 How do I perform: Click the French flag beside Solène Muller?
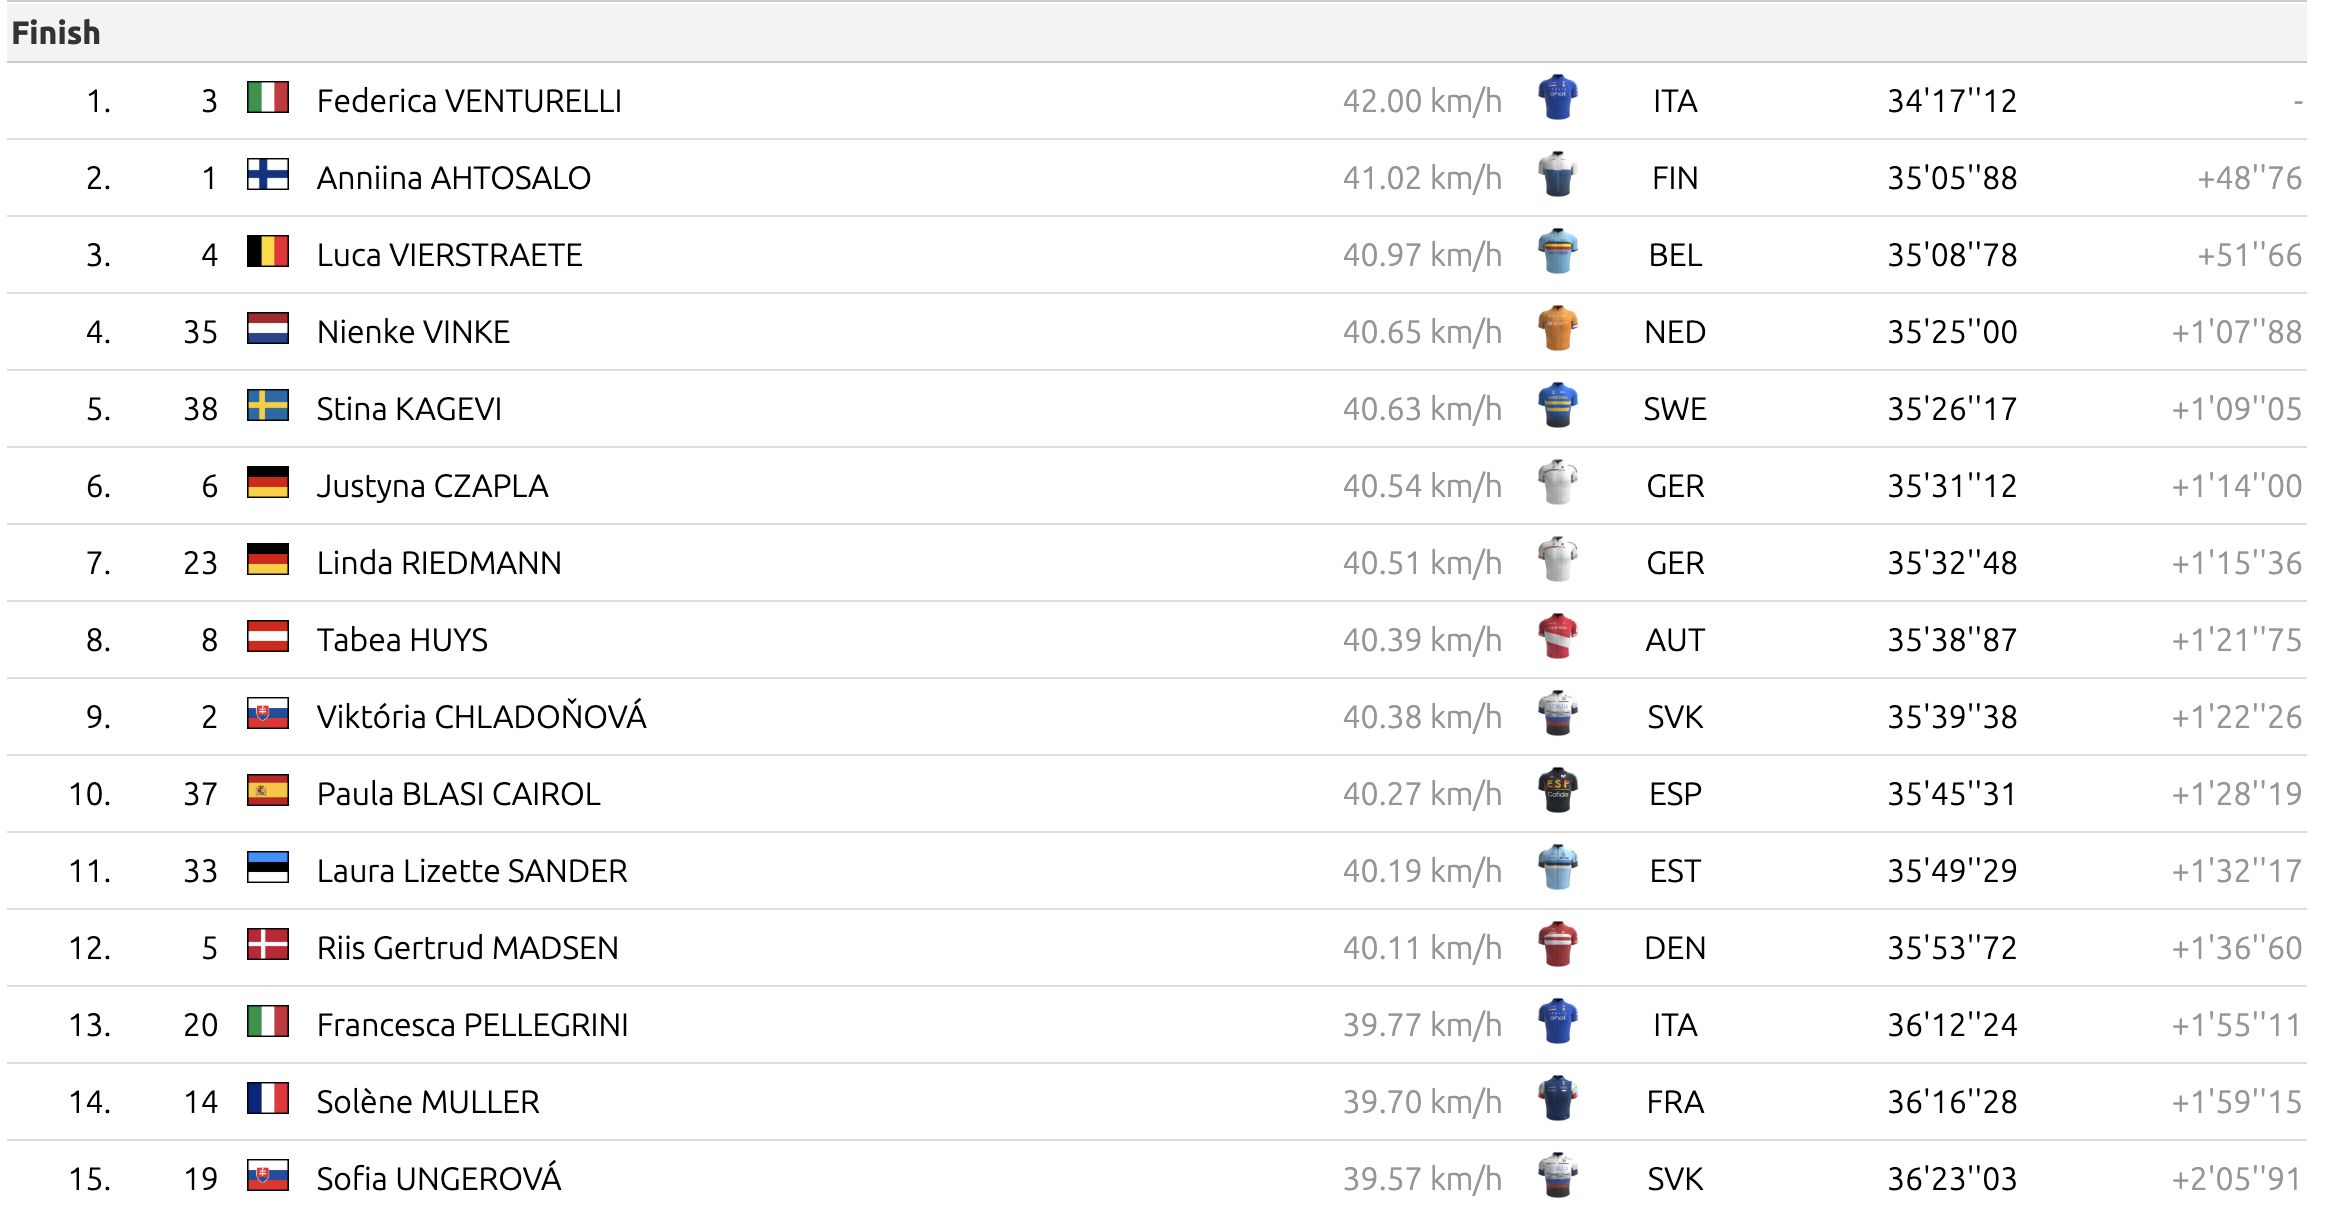click(x=267, y=1099)
